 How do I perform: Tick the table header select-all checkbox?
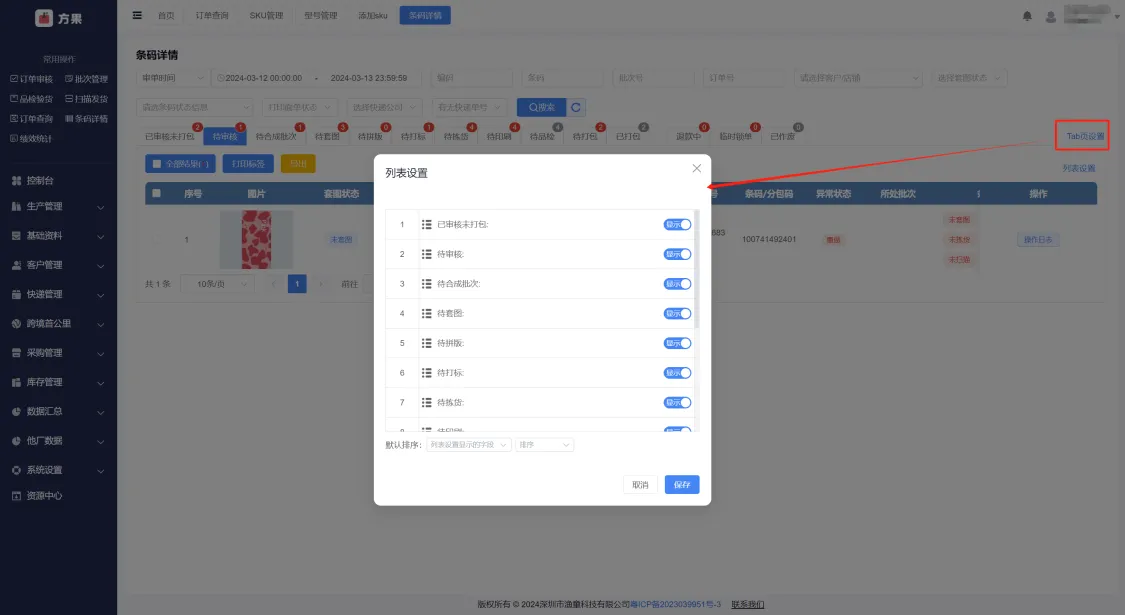click(x=156, y=193)
